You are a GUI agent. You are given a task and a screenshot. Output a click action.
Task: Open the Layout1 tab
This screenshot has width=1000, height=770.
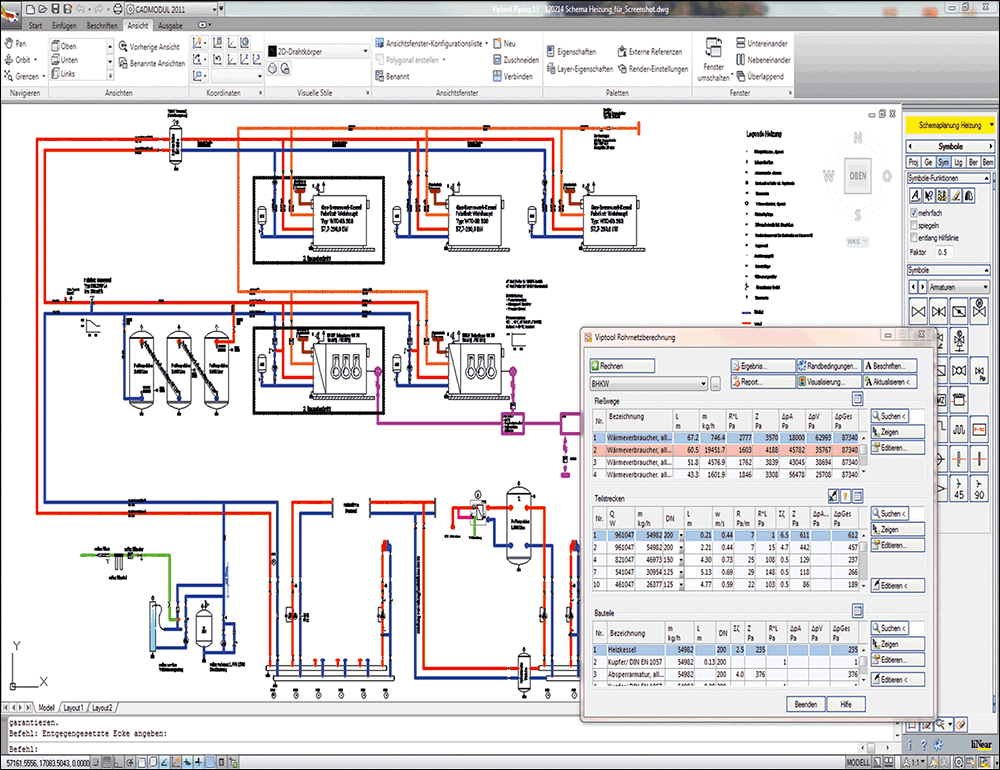coord(76,707)
